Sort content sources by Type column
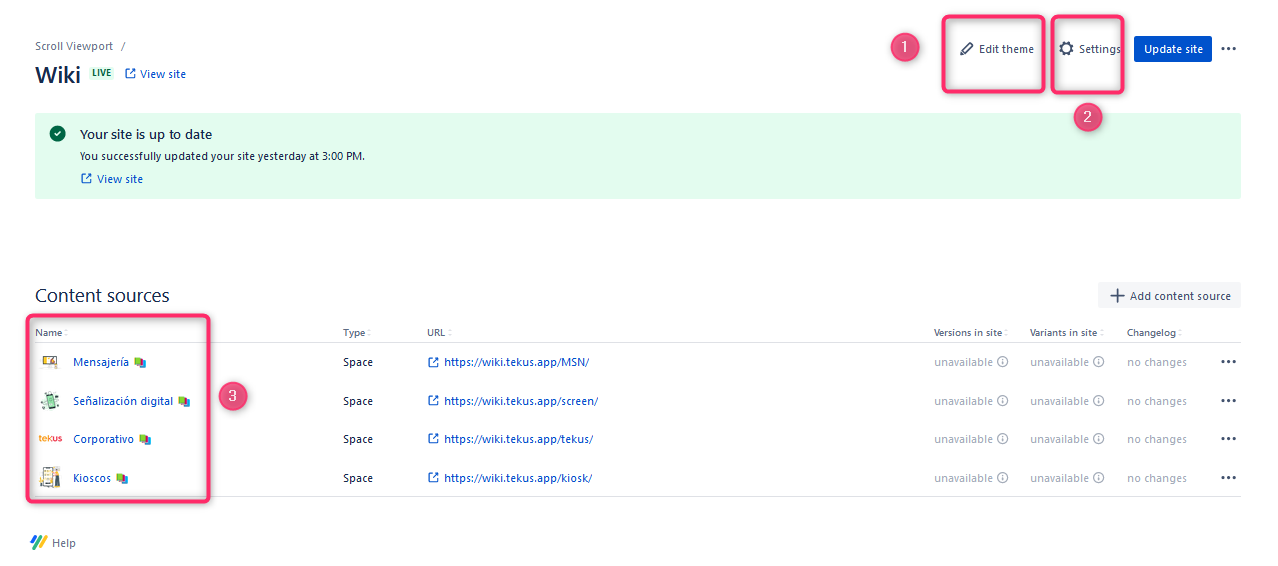1278x566 pixels. 355,333
